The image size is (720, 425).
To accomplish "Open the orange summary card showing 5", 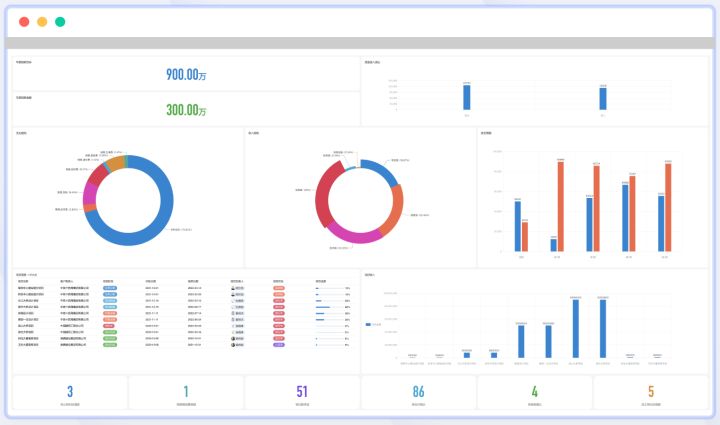I will pyautogui.click(x=650, y=393).
